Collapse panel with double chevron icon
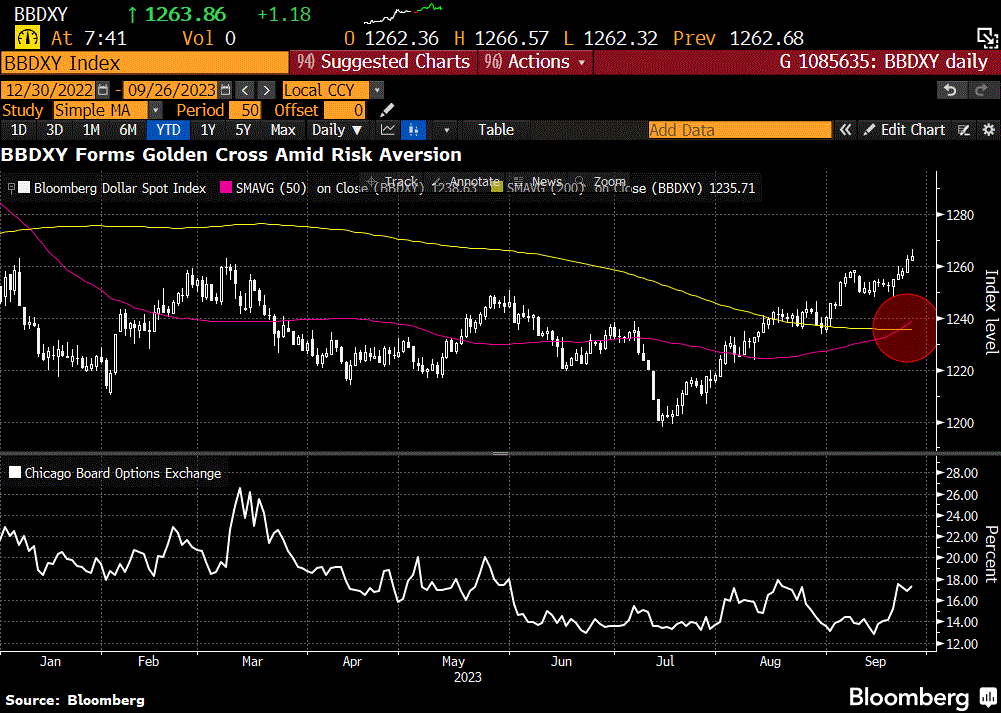 [x=845, y=130]
